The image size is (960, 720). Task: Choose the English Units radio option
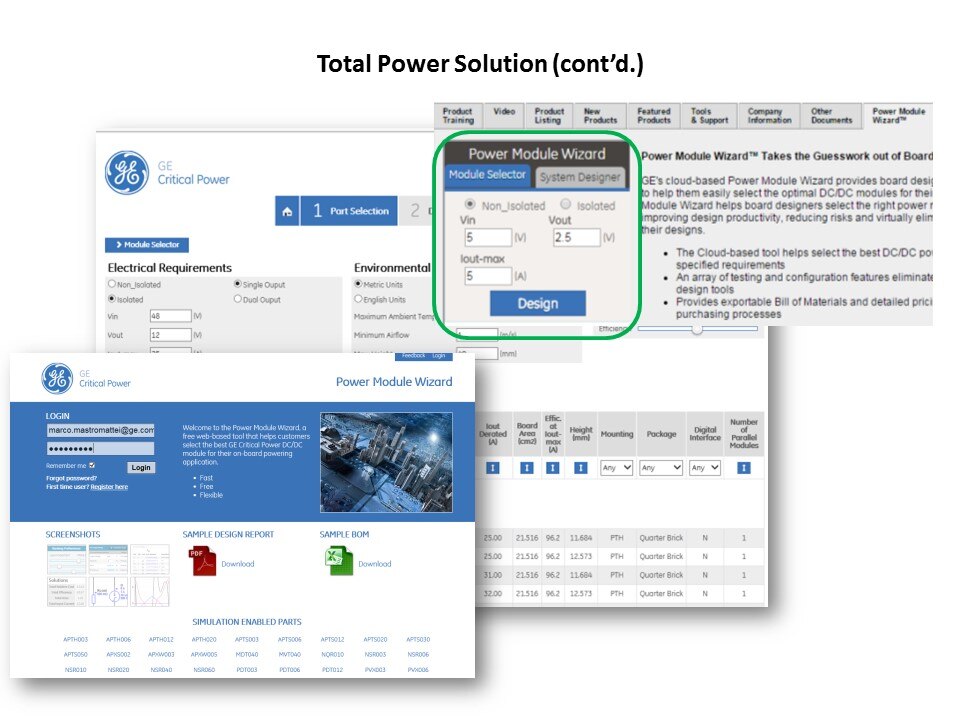[x=359, y=299]
